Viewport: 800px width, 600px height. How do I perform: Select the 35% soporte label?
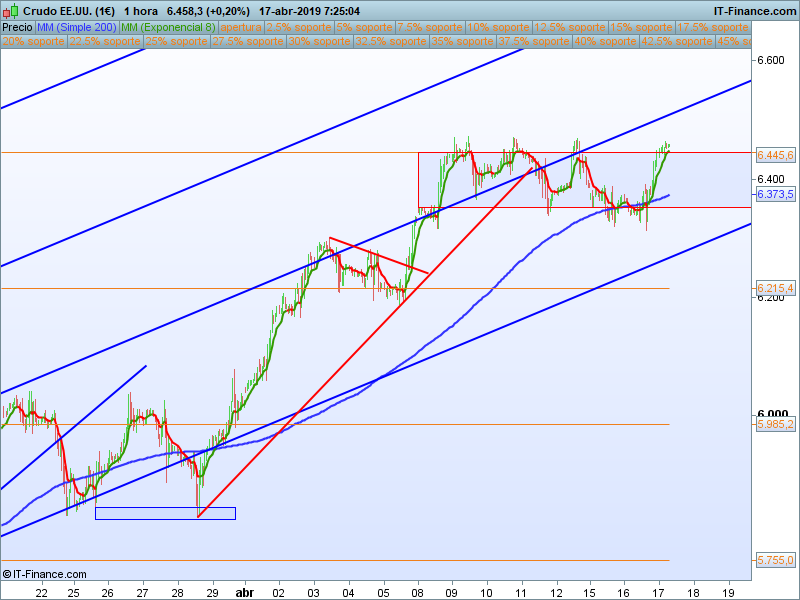462,41
